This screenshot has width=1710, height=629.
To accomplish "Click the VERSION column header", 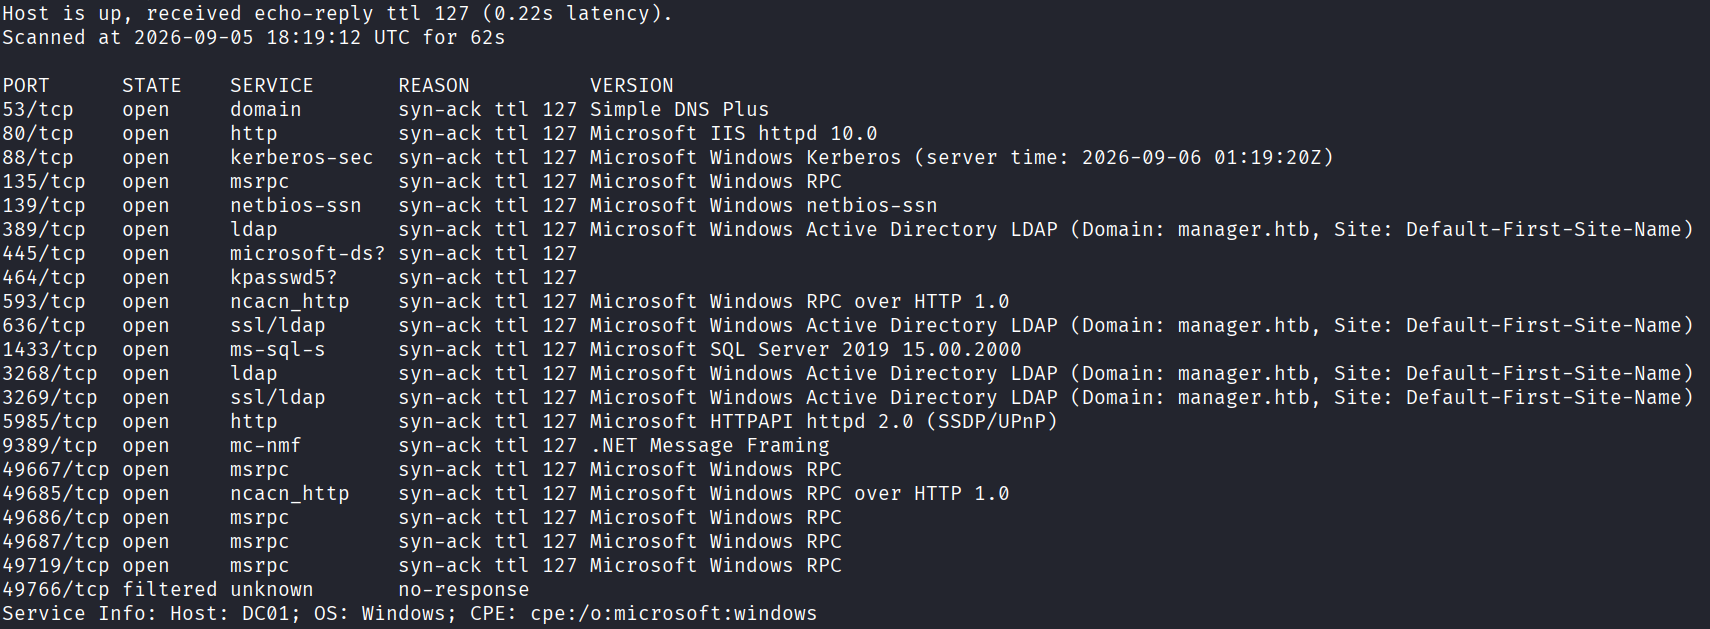I will pyautogui.click(x=632, y=85).
